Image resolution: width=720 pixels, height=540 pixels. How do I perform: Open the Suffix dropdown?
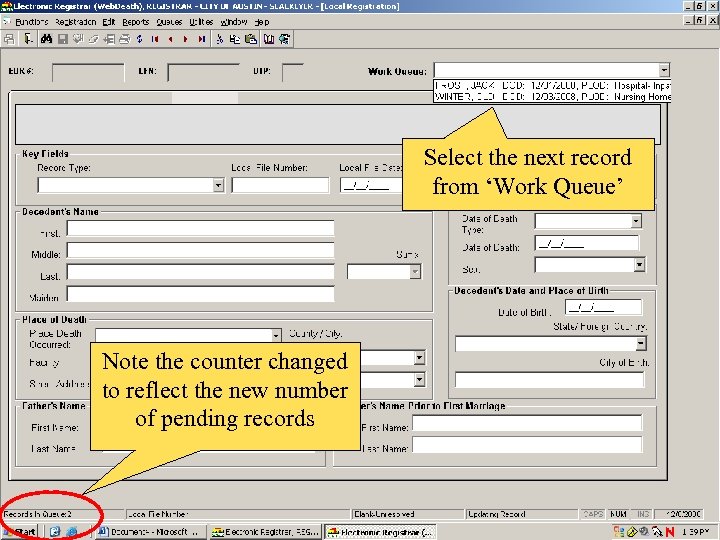point(415,271)
